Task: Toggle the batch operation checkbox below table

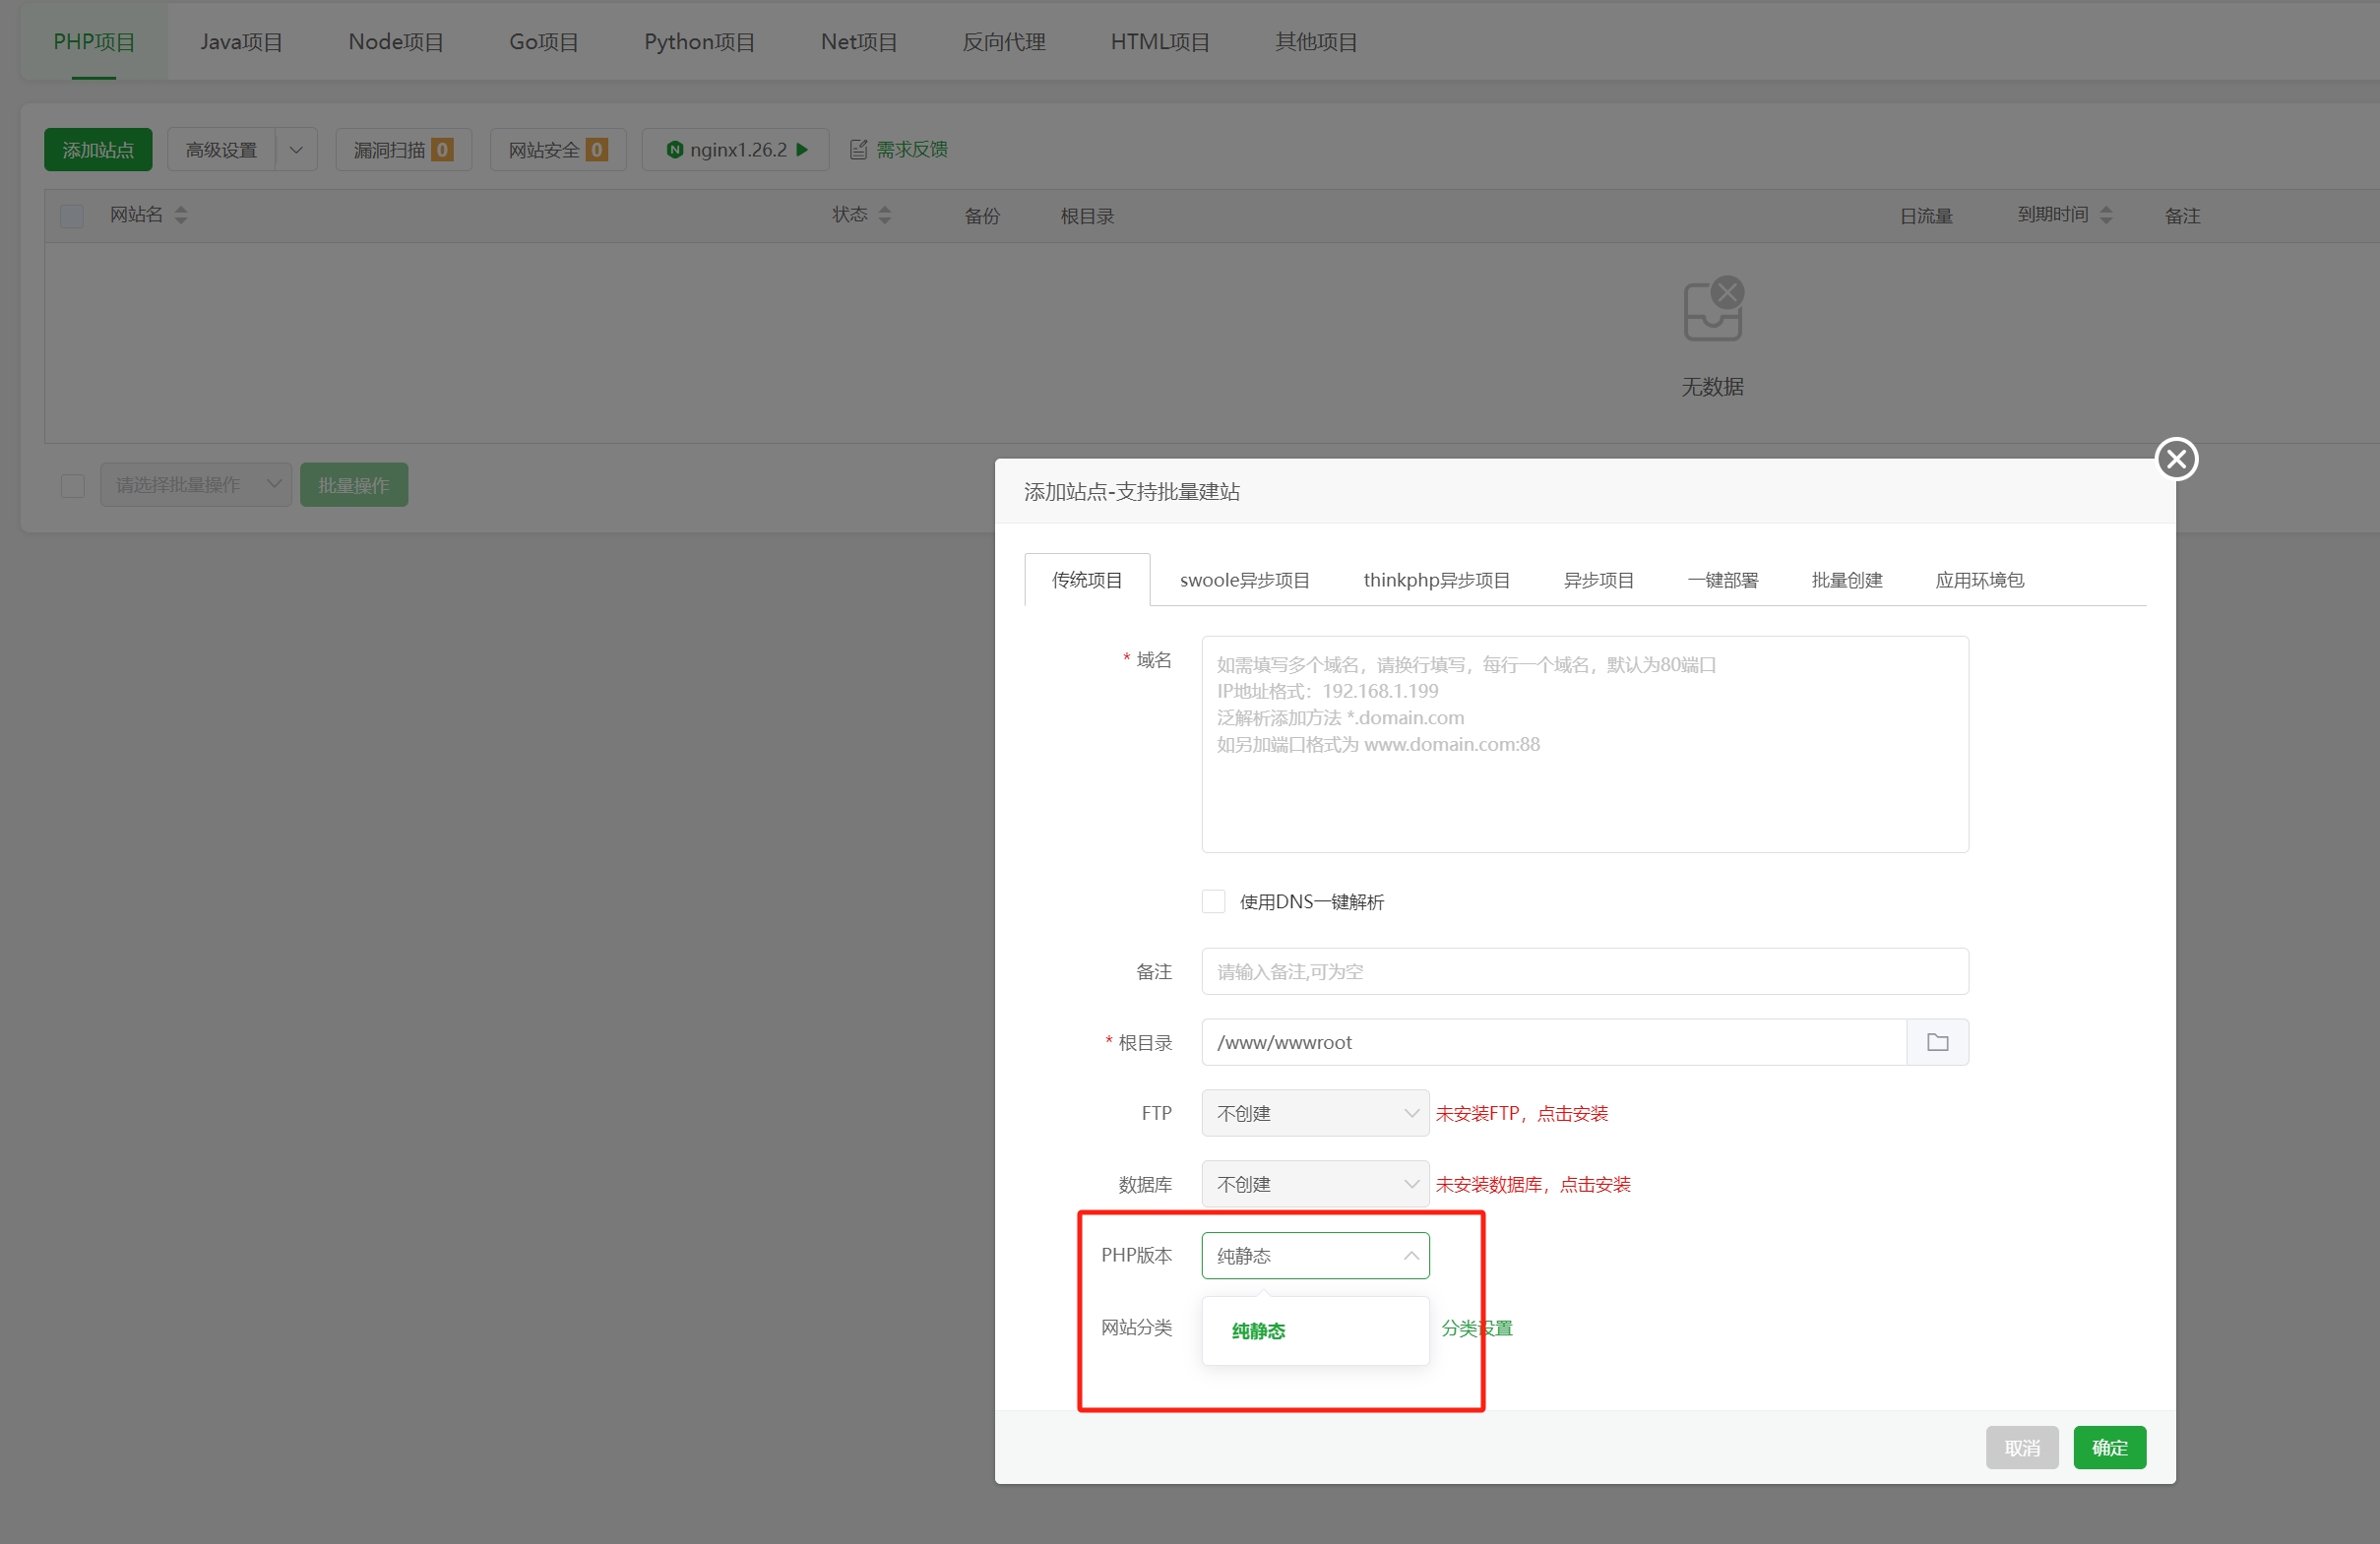Action: (x=72, y=486)
